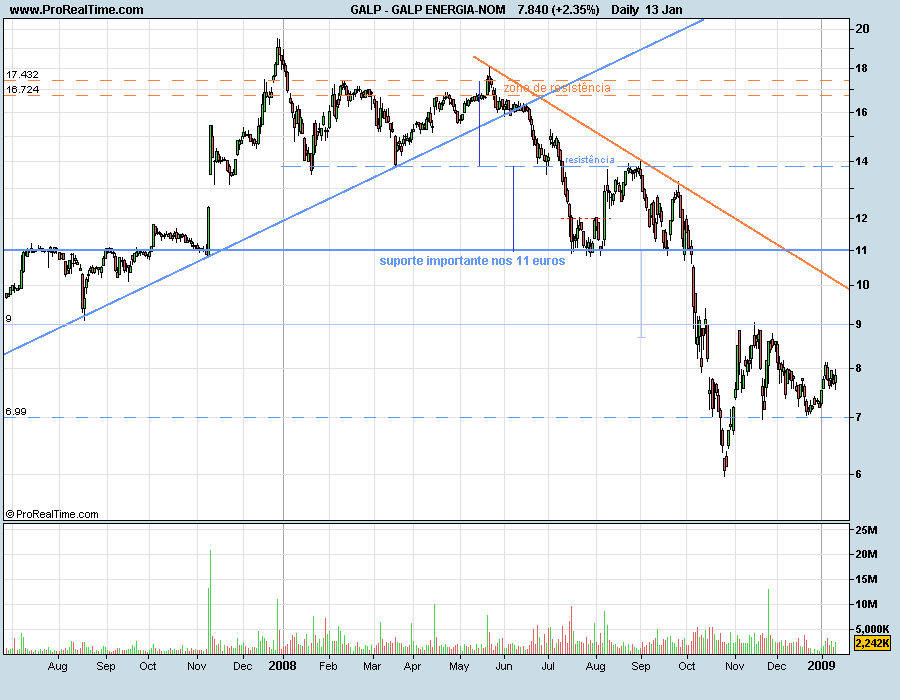Click the 6.99 support level label
This screenshot has height=700, width=900.
pos(16,411)
